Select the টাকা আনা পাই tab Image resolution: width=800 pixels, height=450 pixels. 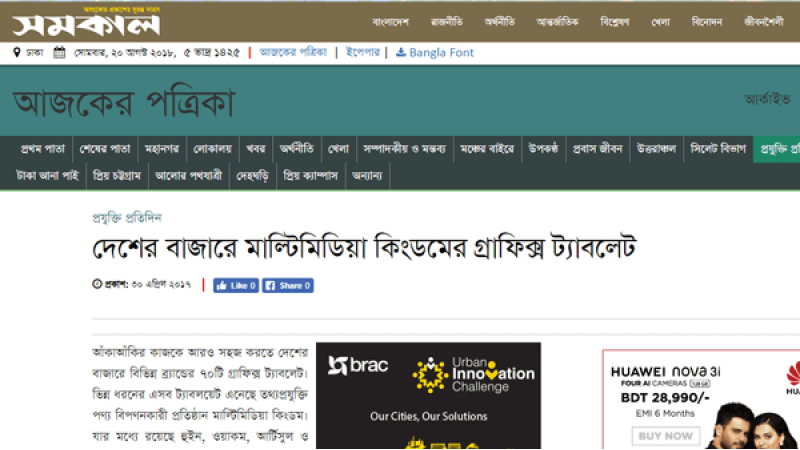(47, 176)
